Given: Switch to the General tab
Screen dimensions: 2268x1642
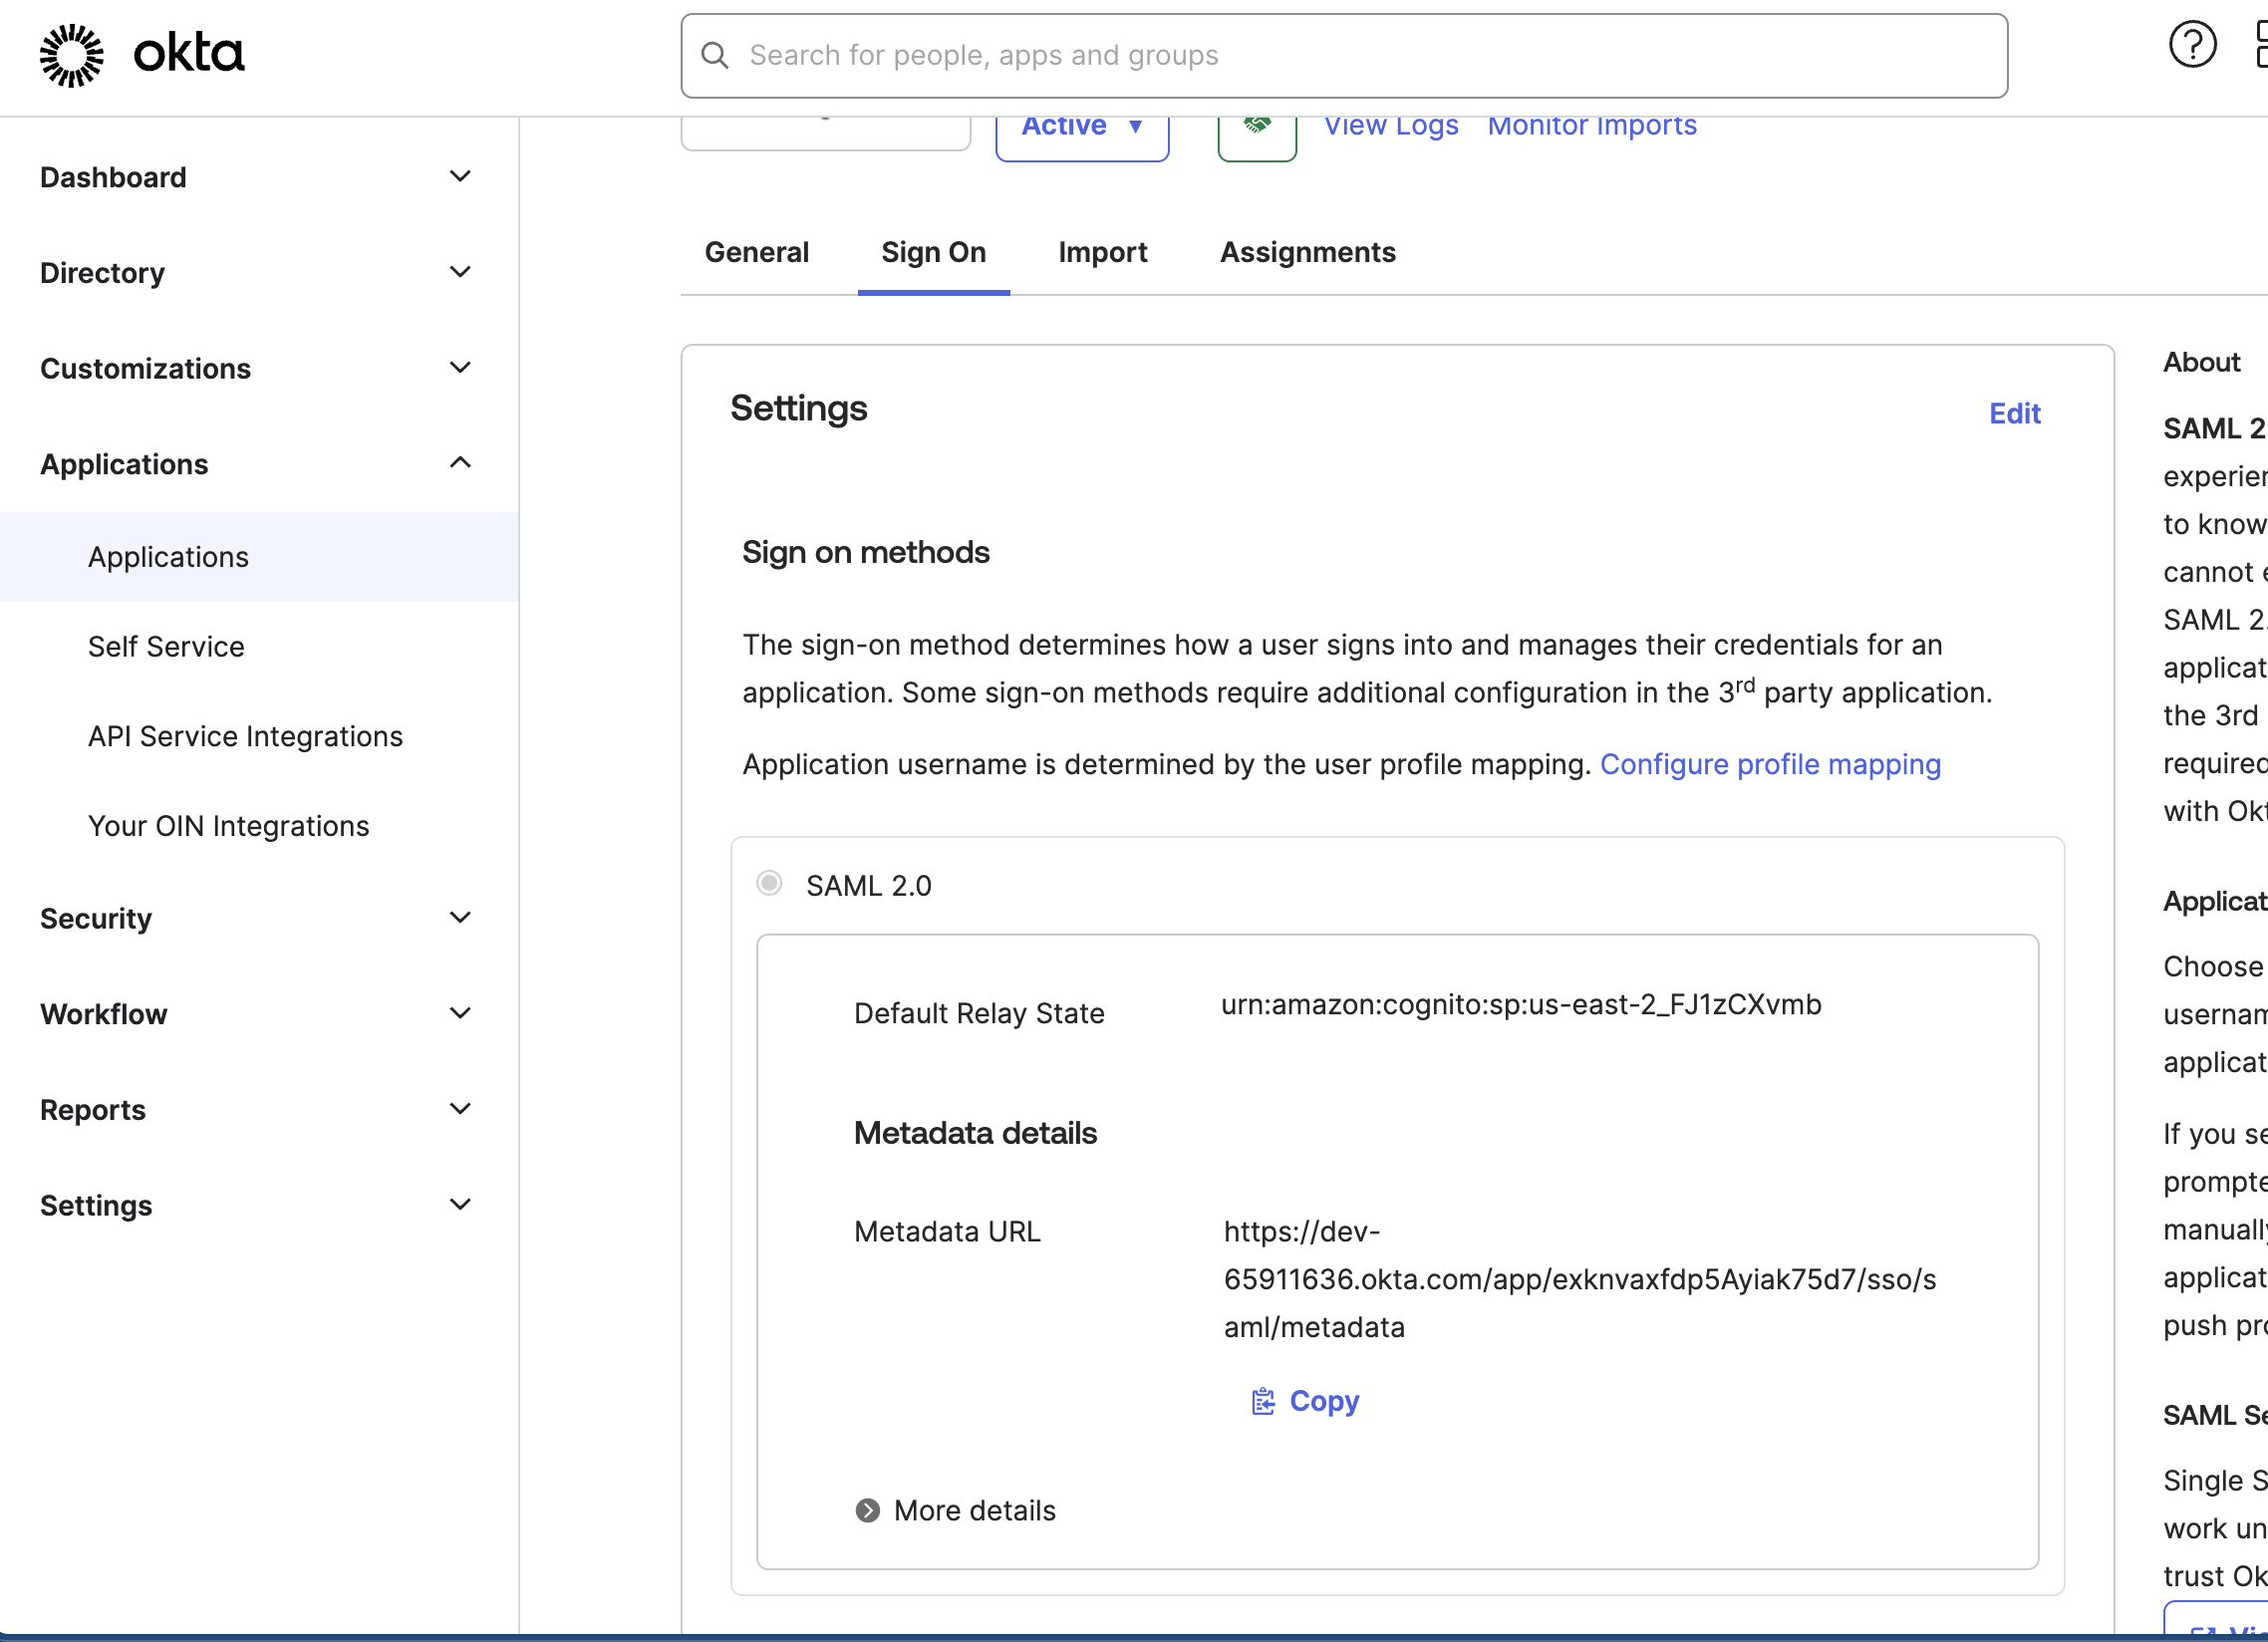Looking at the screenshot, I should tap(757, 252).
